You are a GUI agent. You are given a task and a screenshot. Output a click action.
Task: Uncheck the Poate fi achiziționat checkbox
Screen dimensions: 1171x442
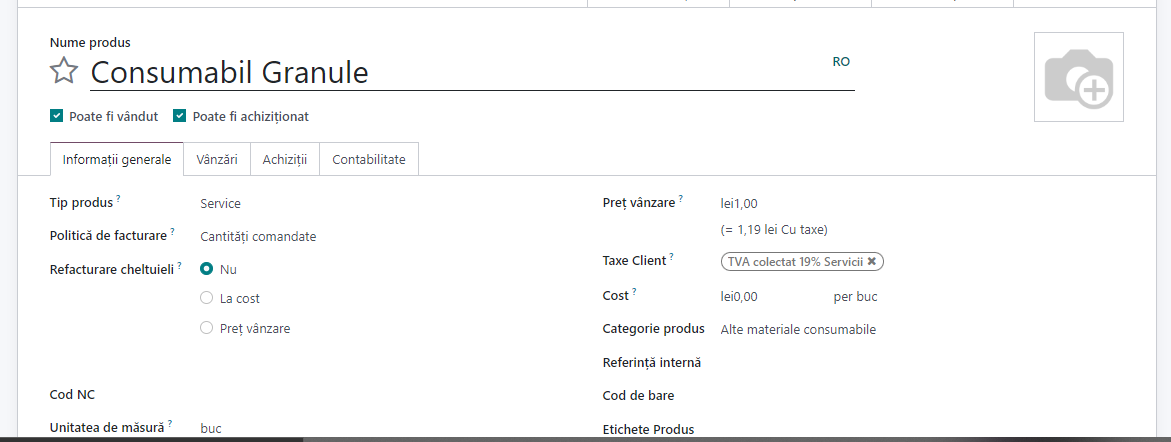[179, 116]
